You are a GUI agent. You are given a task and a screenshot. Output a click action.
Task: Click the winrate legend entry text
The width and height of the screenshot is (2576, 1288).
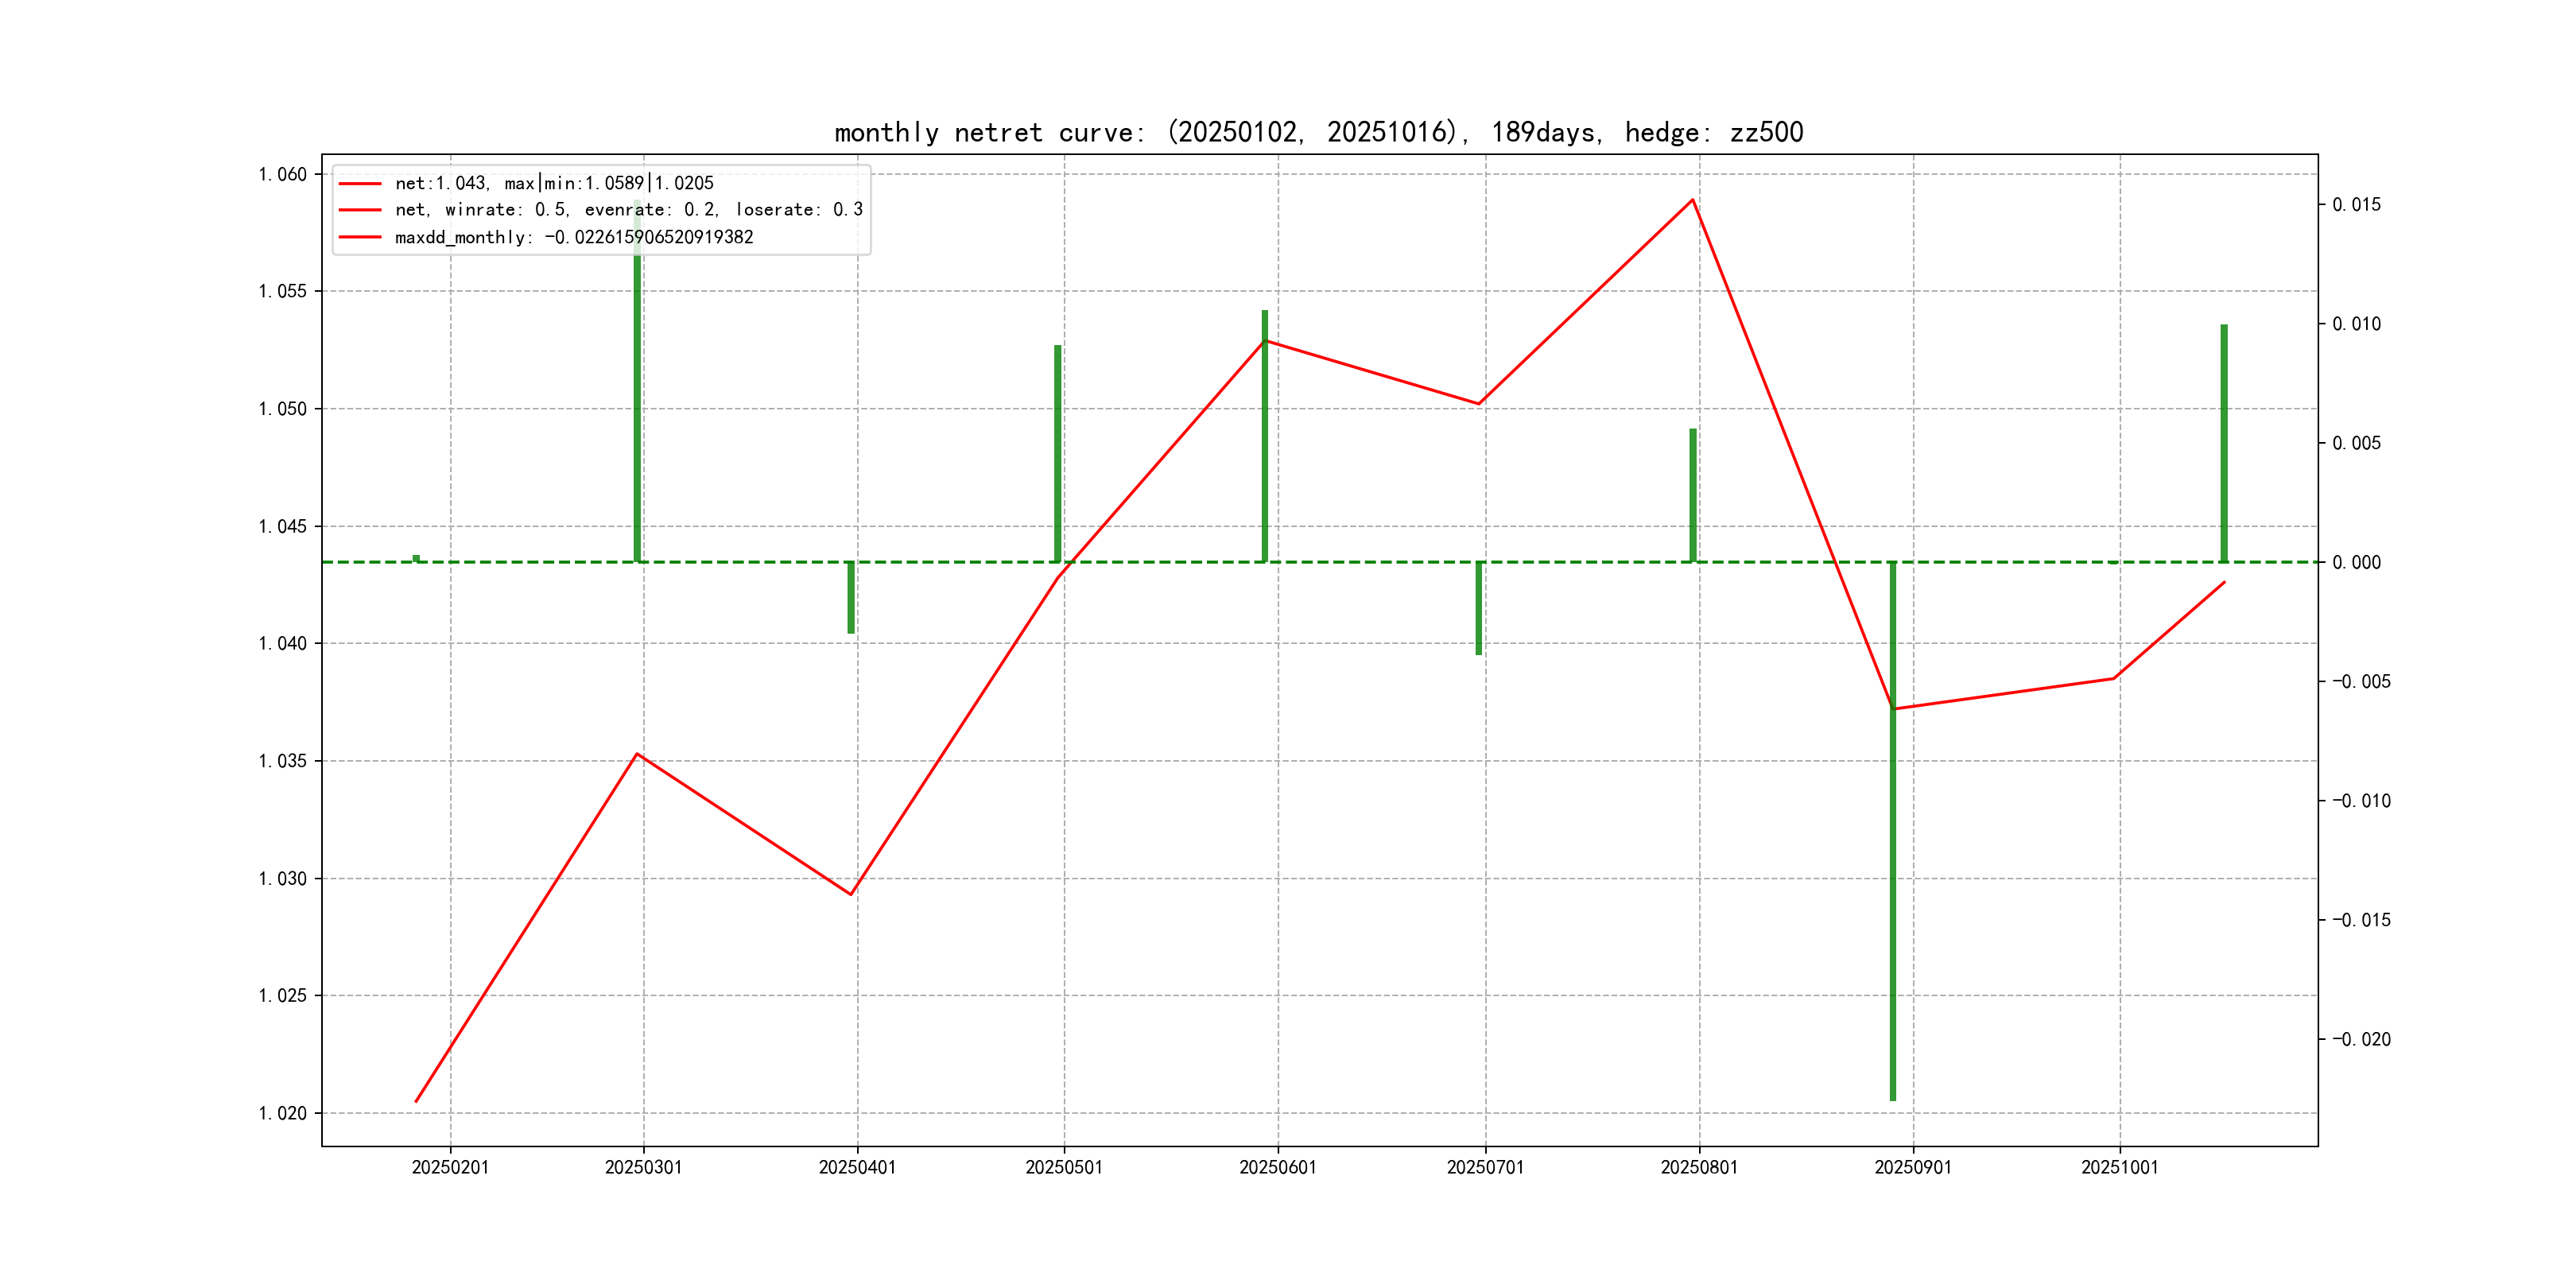[x=628, y=210]
